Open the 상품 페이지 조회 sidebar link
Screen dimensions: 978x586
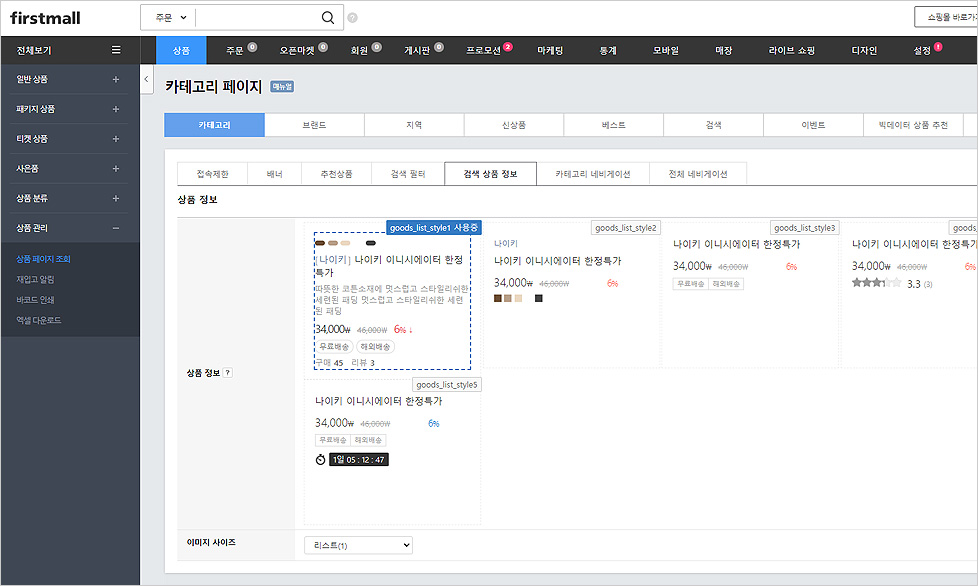click(x=43, y=259)
